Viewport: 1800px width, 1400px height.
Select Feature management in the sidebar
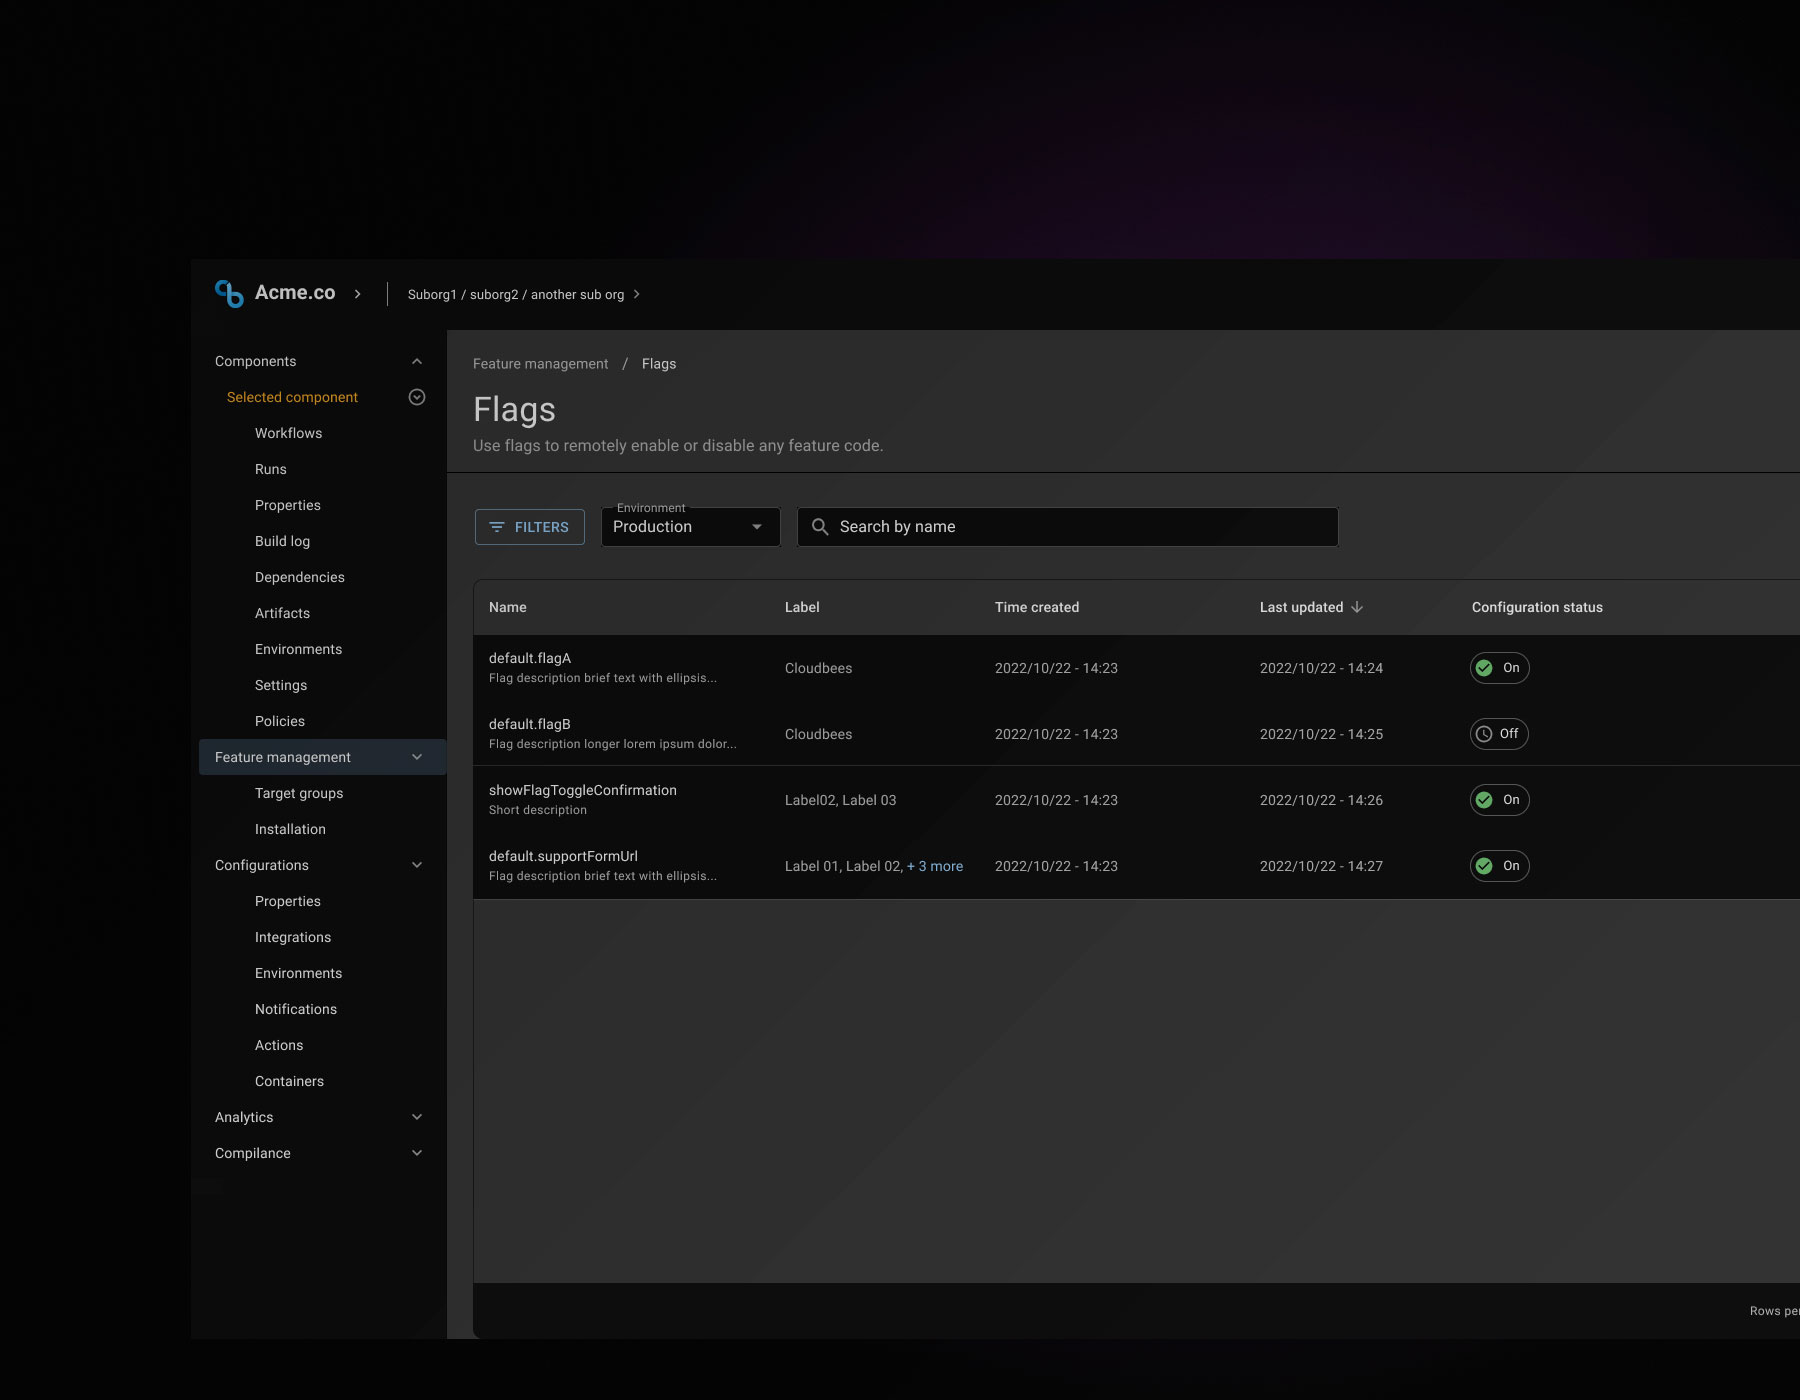point(283,757)
